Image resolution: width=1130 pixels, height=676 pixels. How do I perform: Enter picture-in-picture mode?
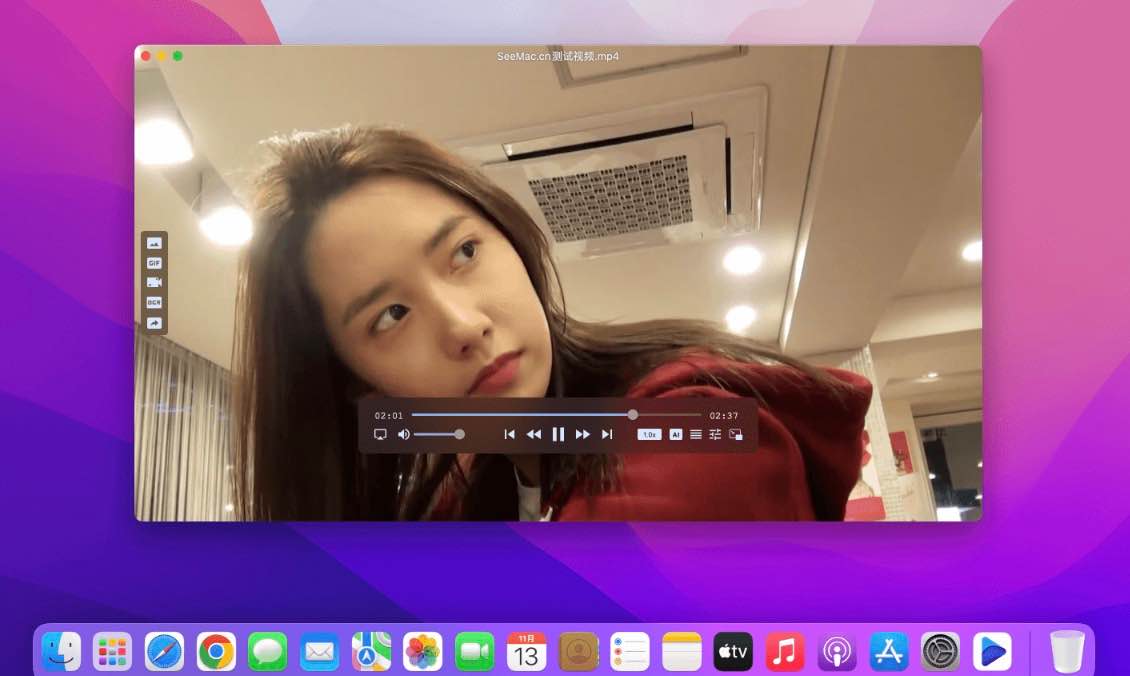click(x=736, y=435)
